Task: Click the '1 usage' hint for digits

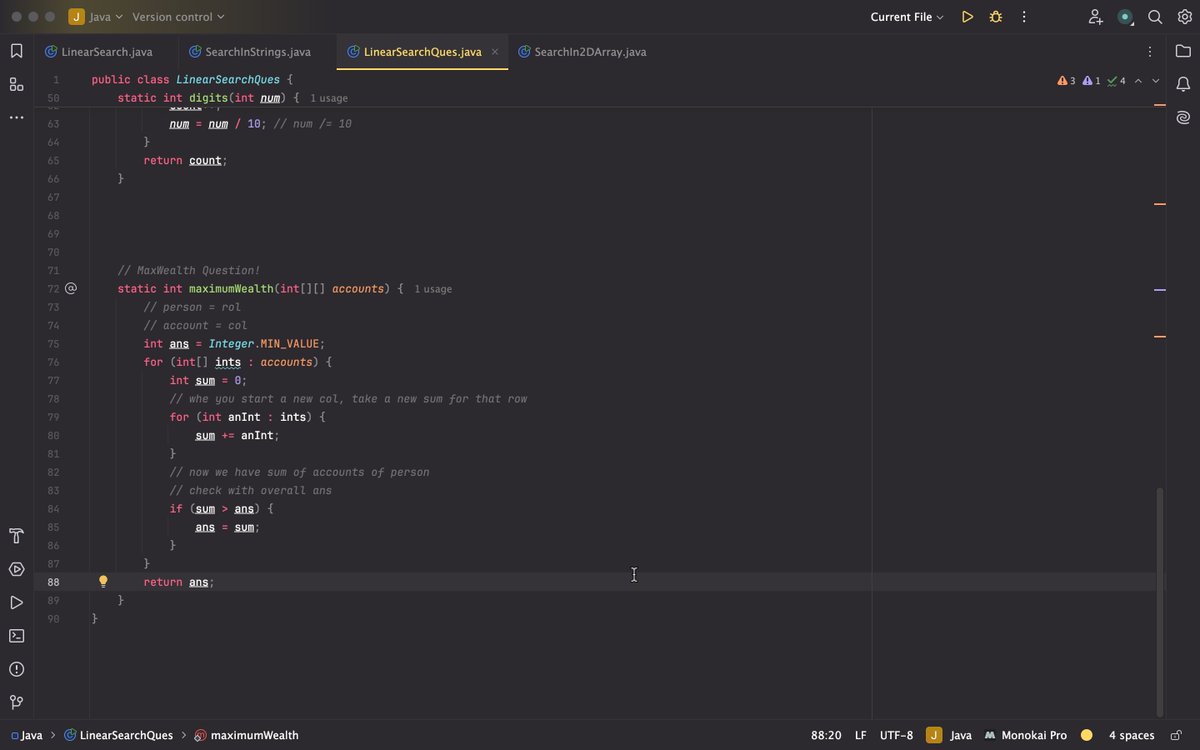Action: (329, 99)
